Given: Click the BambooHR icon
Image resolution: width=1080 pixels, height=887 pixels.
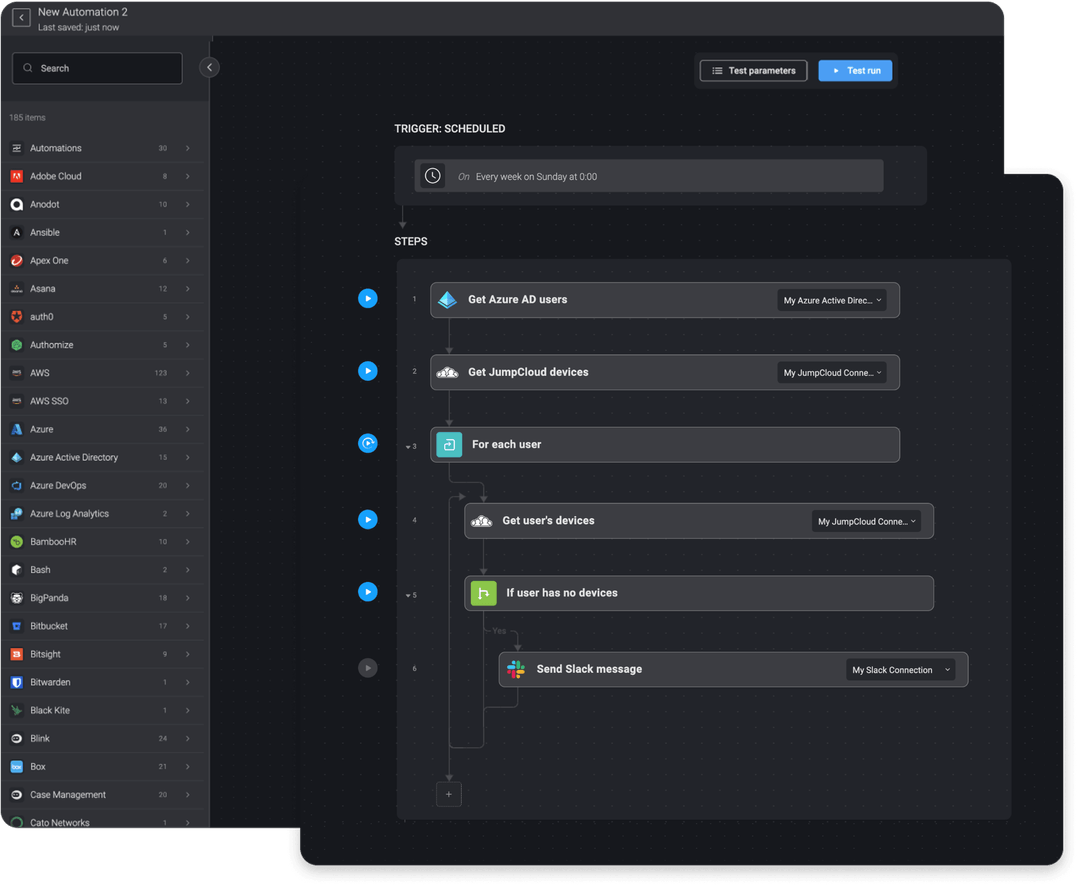Looking at the screenshot, I should (x=17, y=542).
